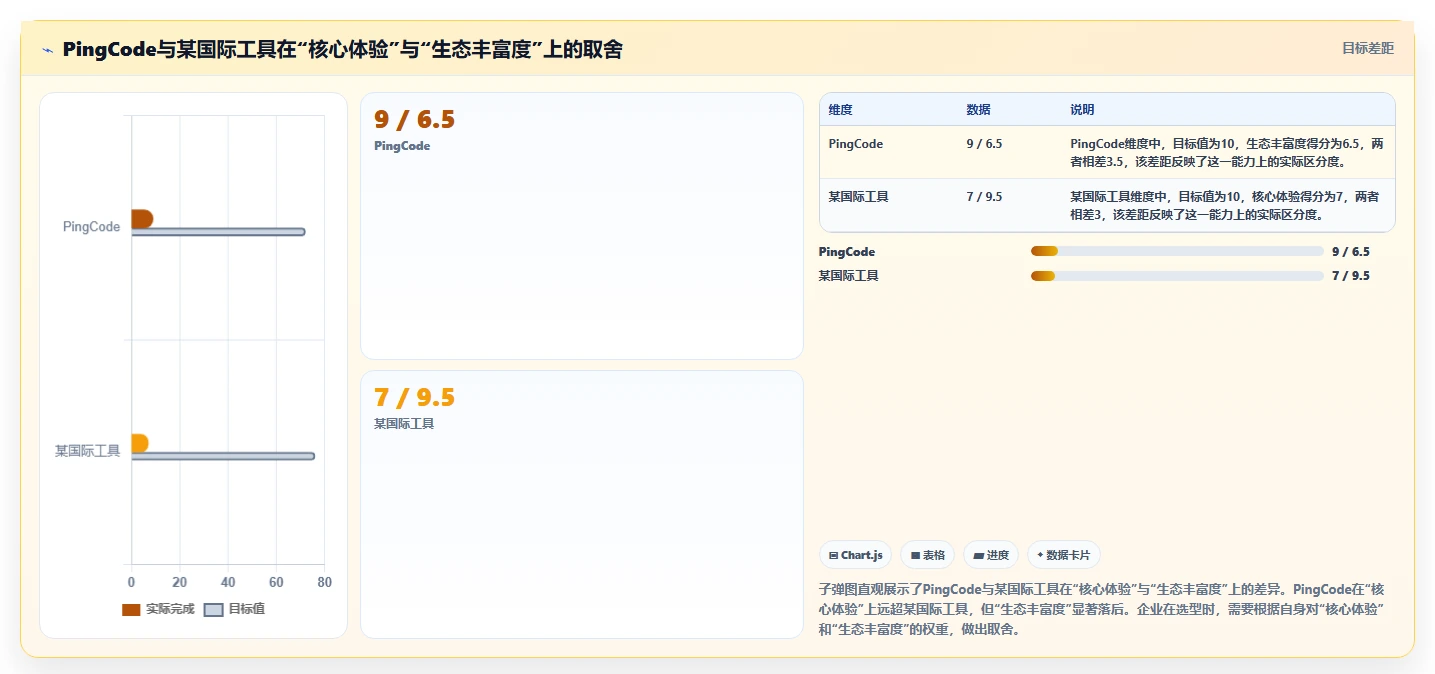Click the 9 / 6.5 data card value
The width and height of the screenshot is (1435, 674).
pyautogui.click(x=414, y=120)
